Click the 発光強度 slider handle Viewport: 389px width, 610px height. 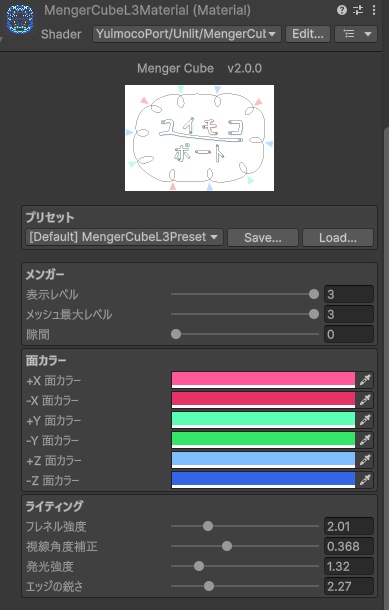199,566
